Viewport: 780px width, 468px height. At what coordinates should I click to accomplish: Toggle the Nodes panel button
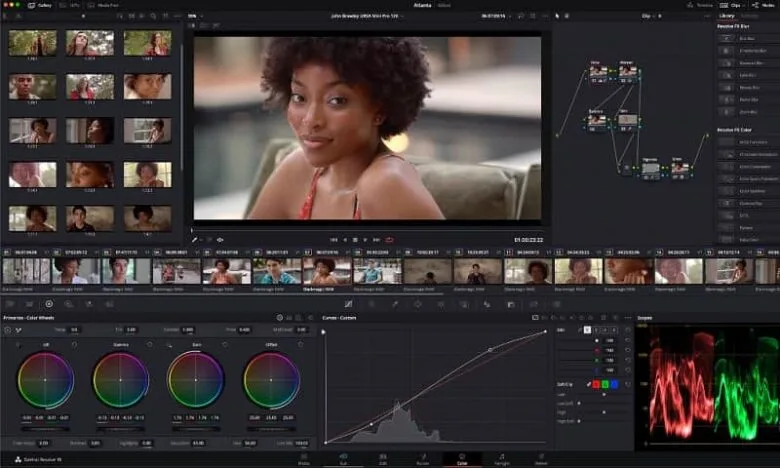763,5
